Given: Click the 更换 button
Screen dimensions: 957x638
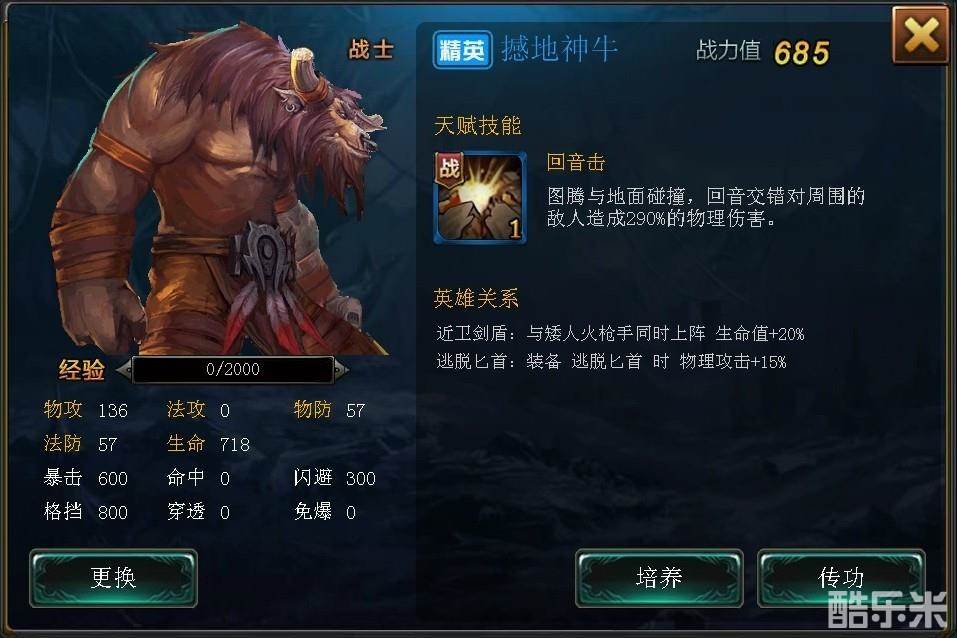Looking at the screenshot, I should [x=114, y=578].
